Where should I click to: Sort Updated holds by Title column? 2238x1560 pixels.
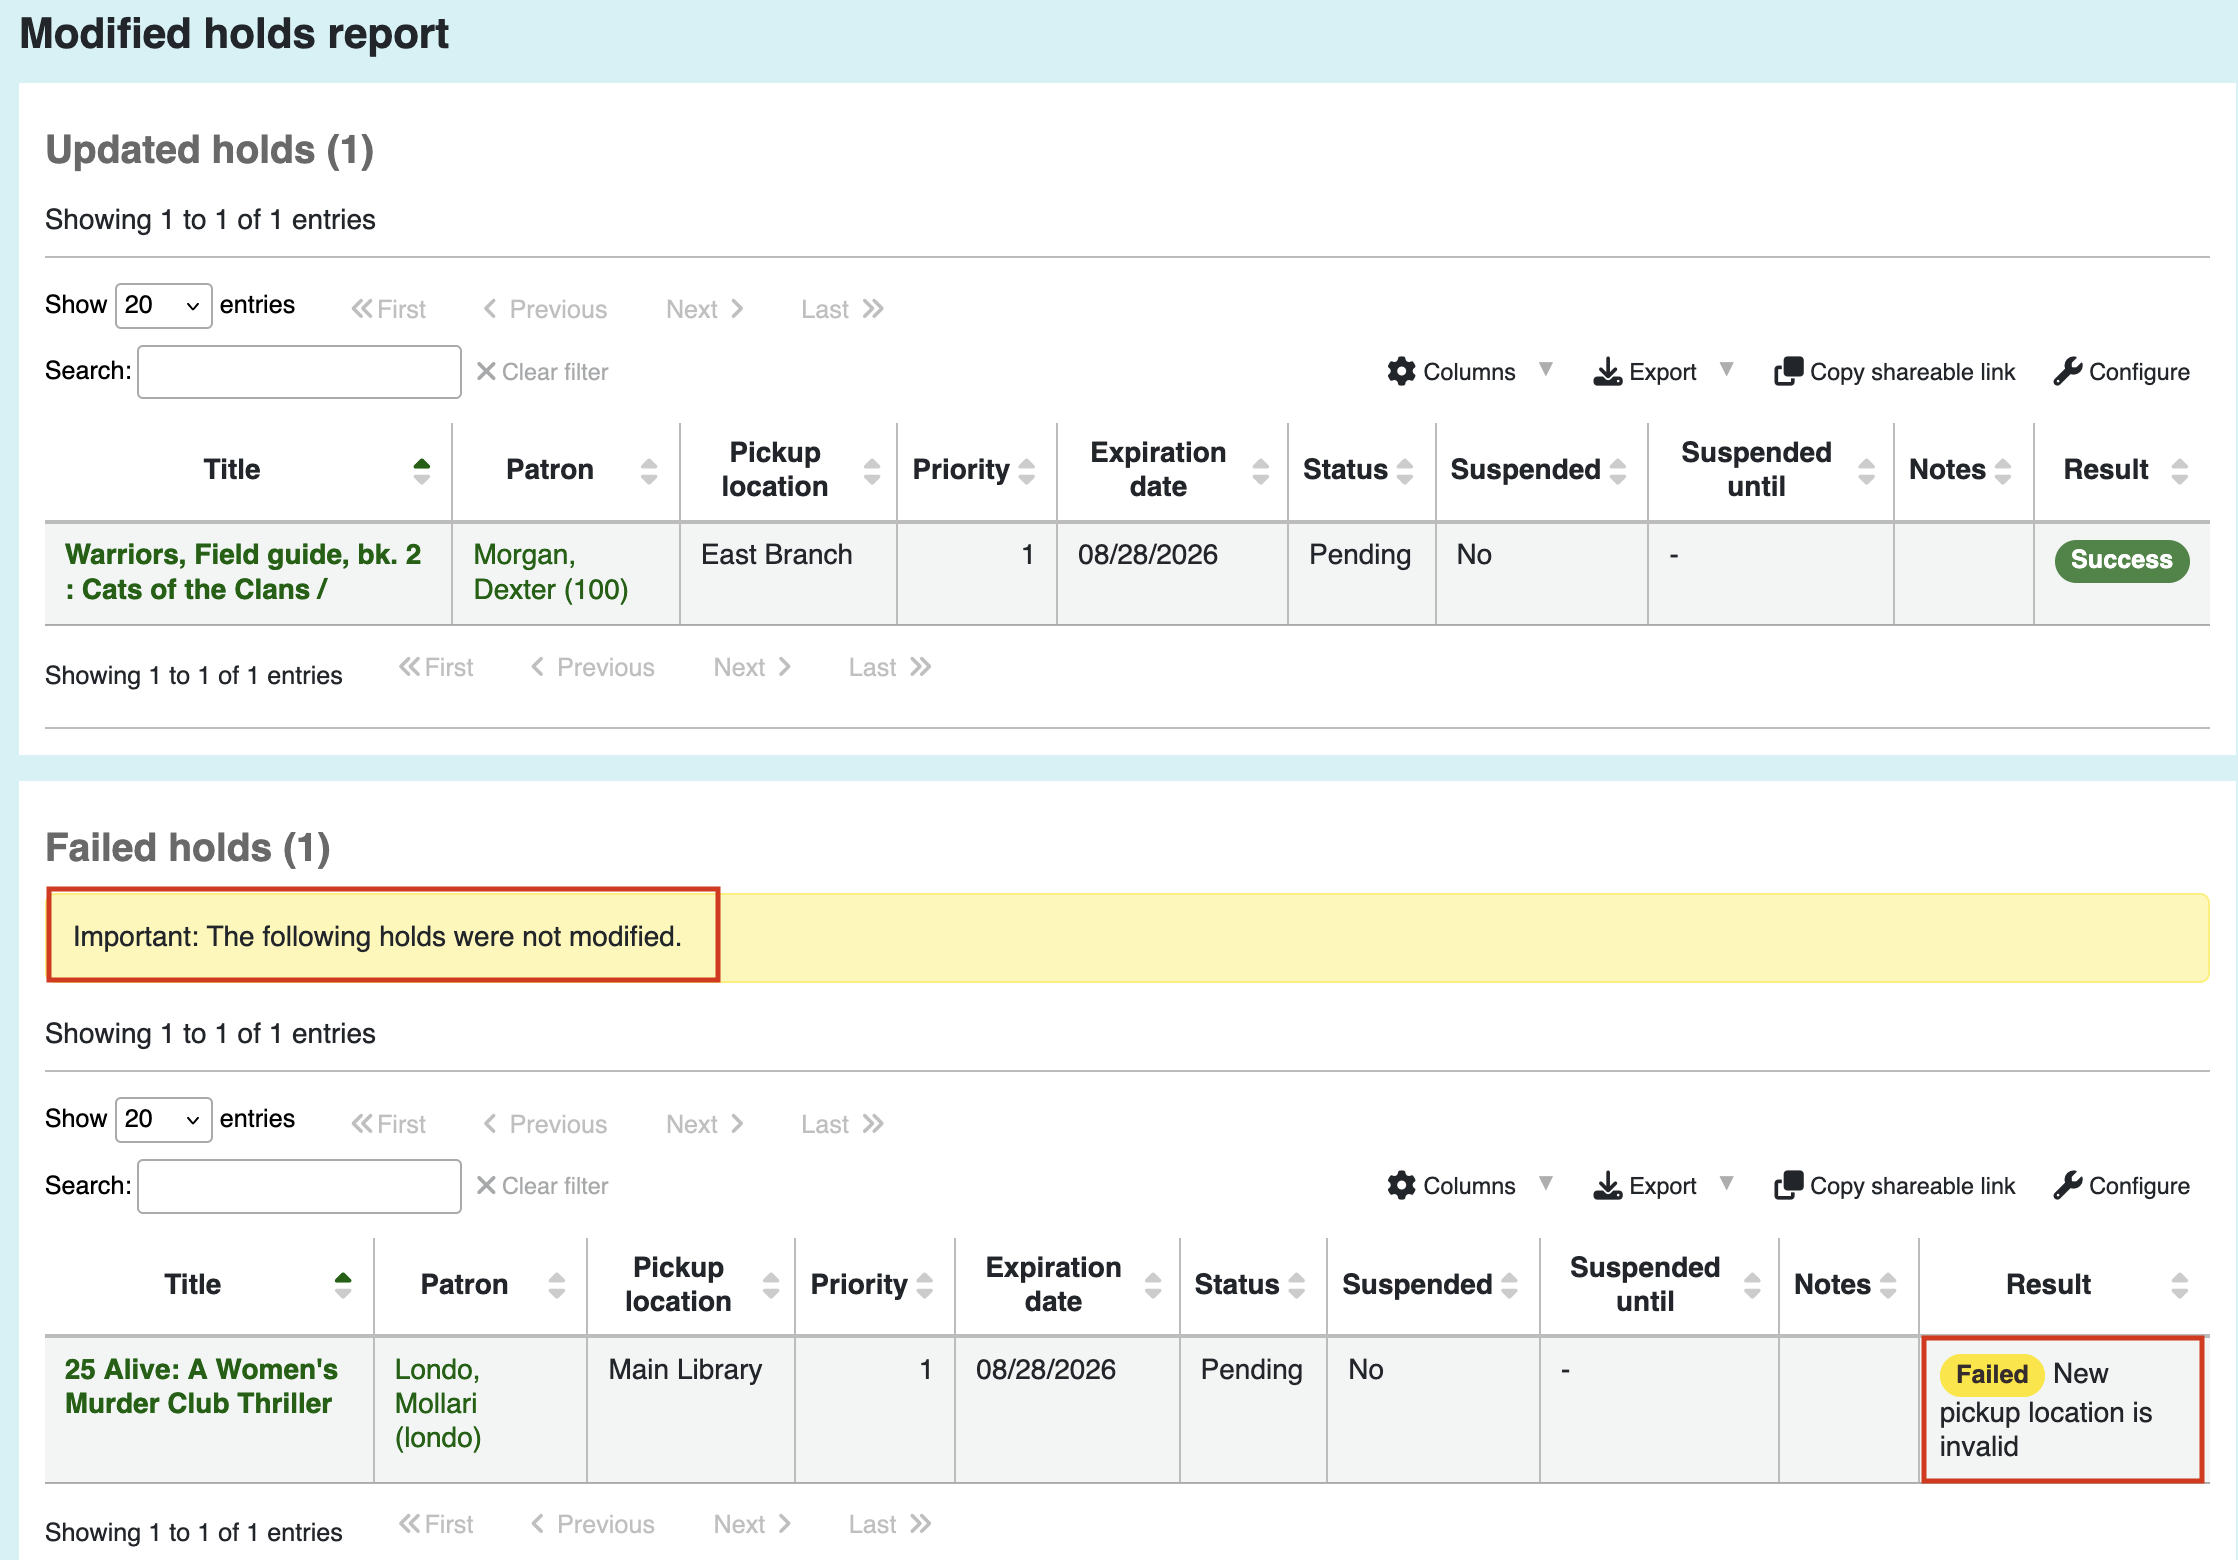coord(248,470)
